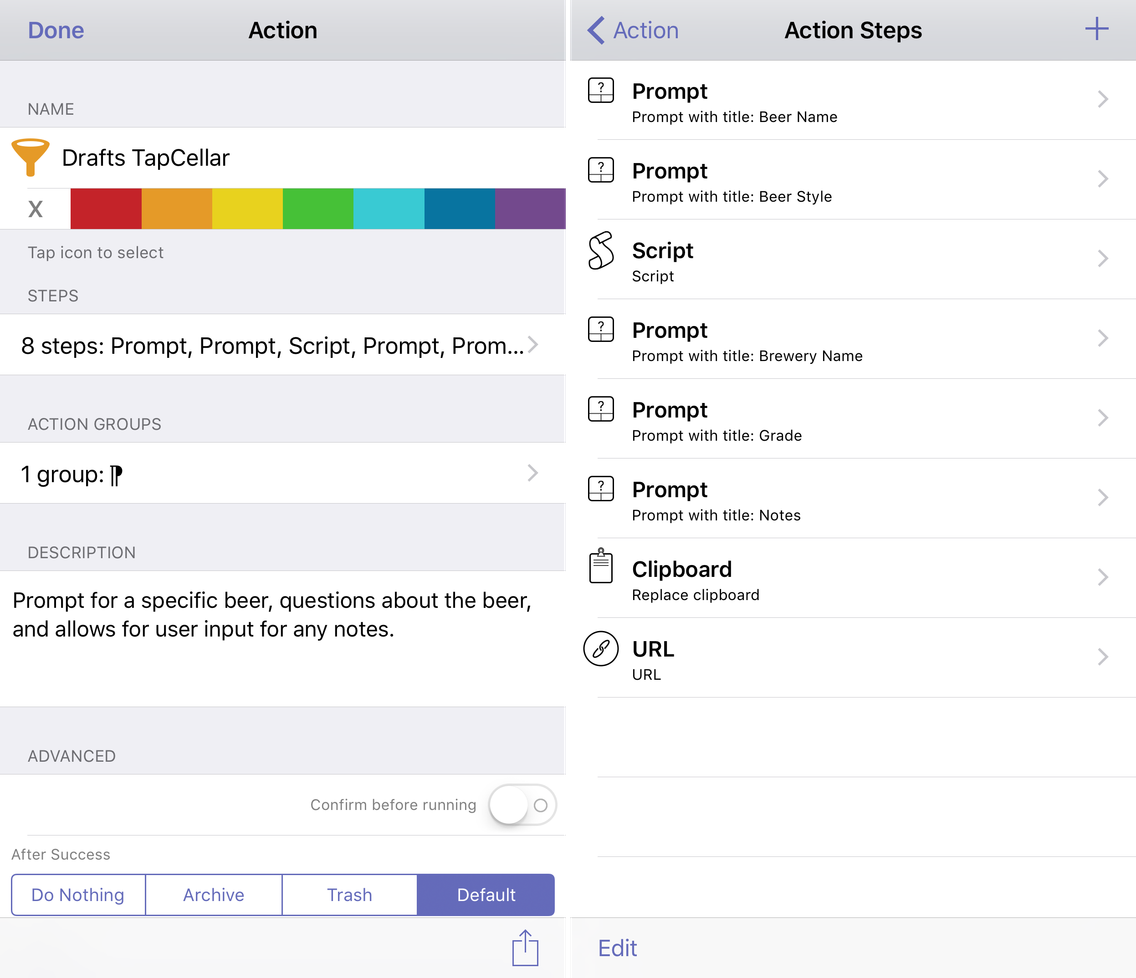Select Archive segment after success

(x=214, y=895)
